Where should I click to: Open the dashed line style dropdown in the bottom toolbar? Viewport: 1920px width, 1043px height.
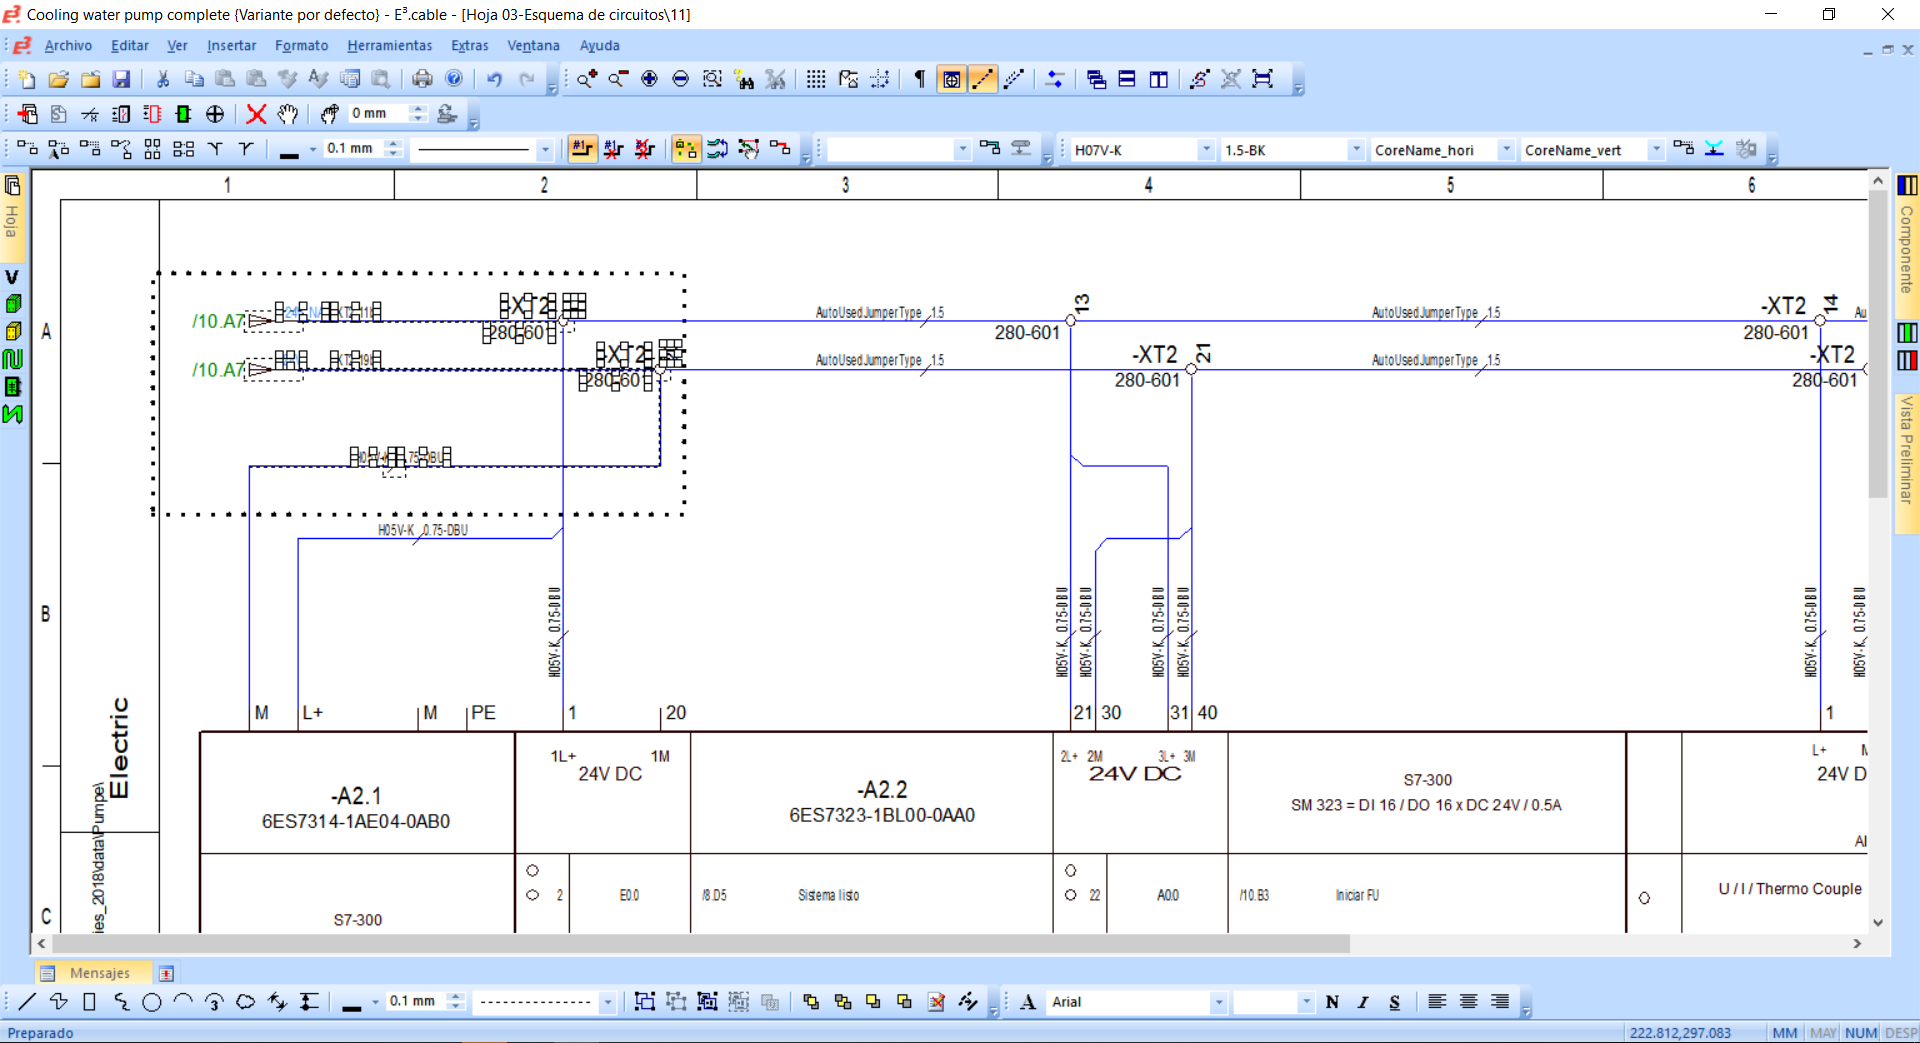click(x=607, y=1002)
